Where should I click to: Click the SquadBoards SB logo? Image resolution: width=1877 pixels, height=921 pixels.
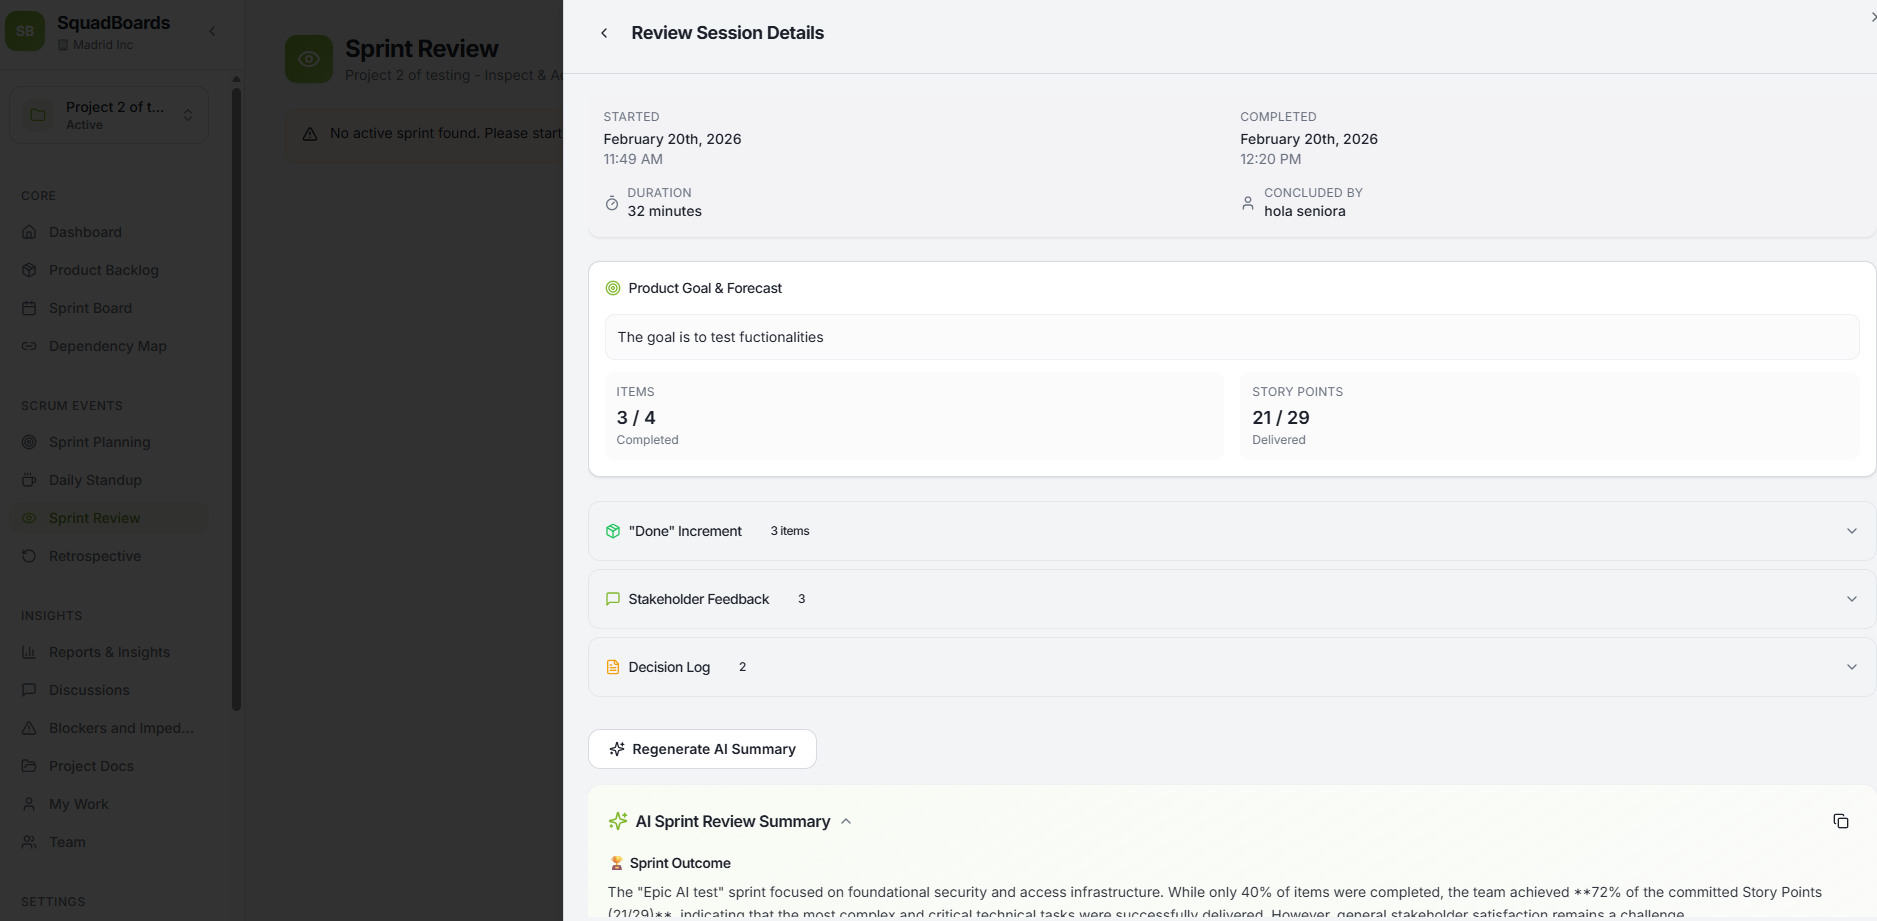point(25,31)
